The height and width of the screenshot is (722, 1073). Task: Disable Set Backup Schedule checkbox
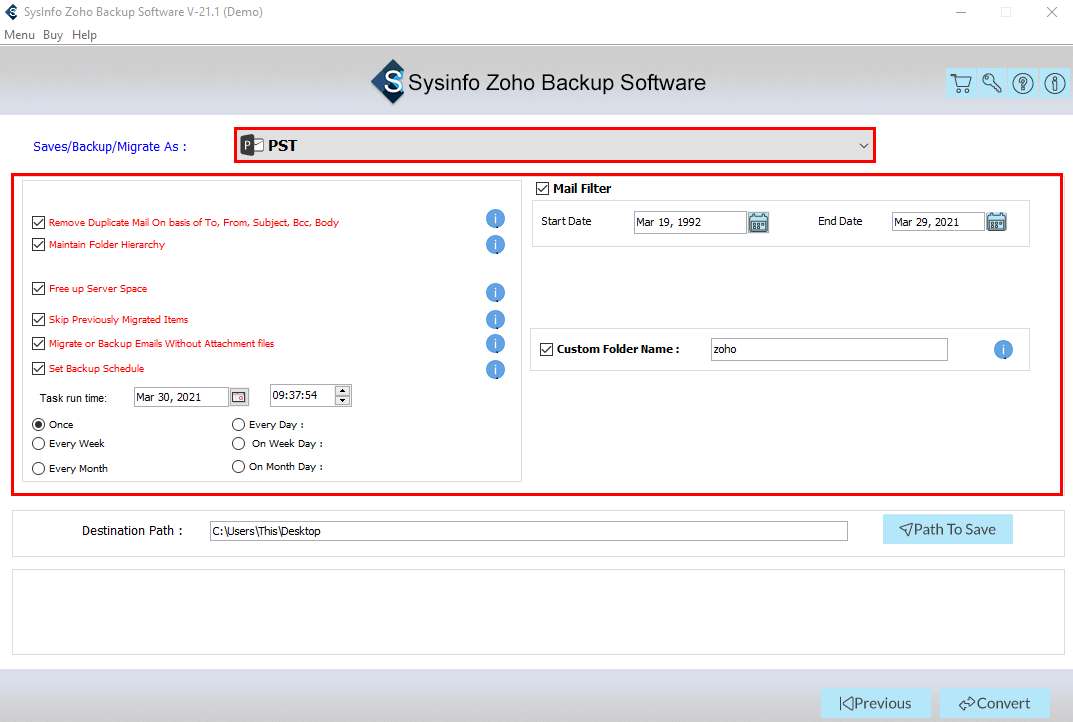pos(38,368)
